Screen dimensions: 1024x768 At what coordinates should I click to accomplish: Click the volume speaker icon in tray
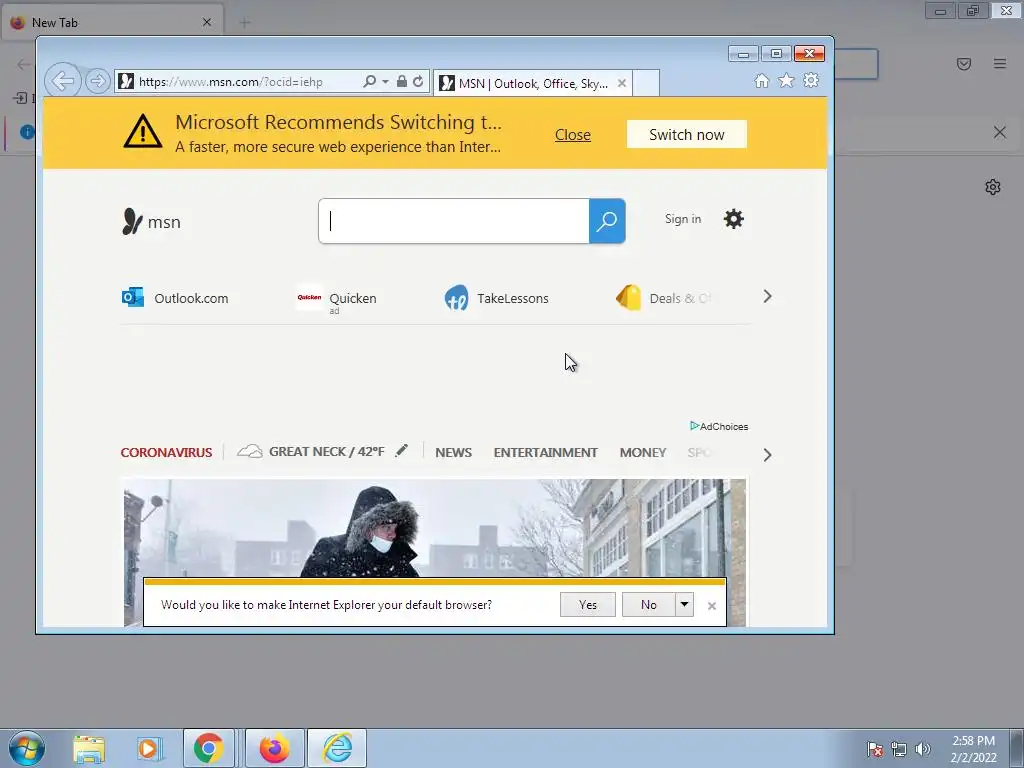pos(923,749)
